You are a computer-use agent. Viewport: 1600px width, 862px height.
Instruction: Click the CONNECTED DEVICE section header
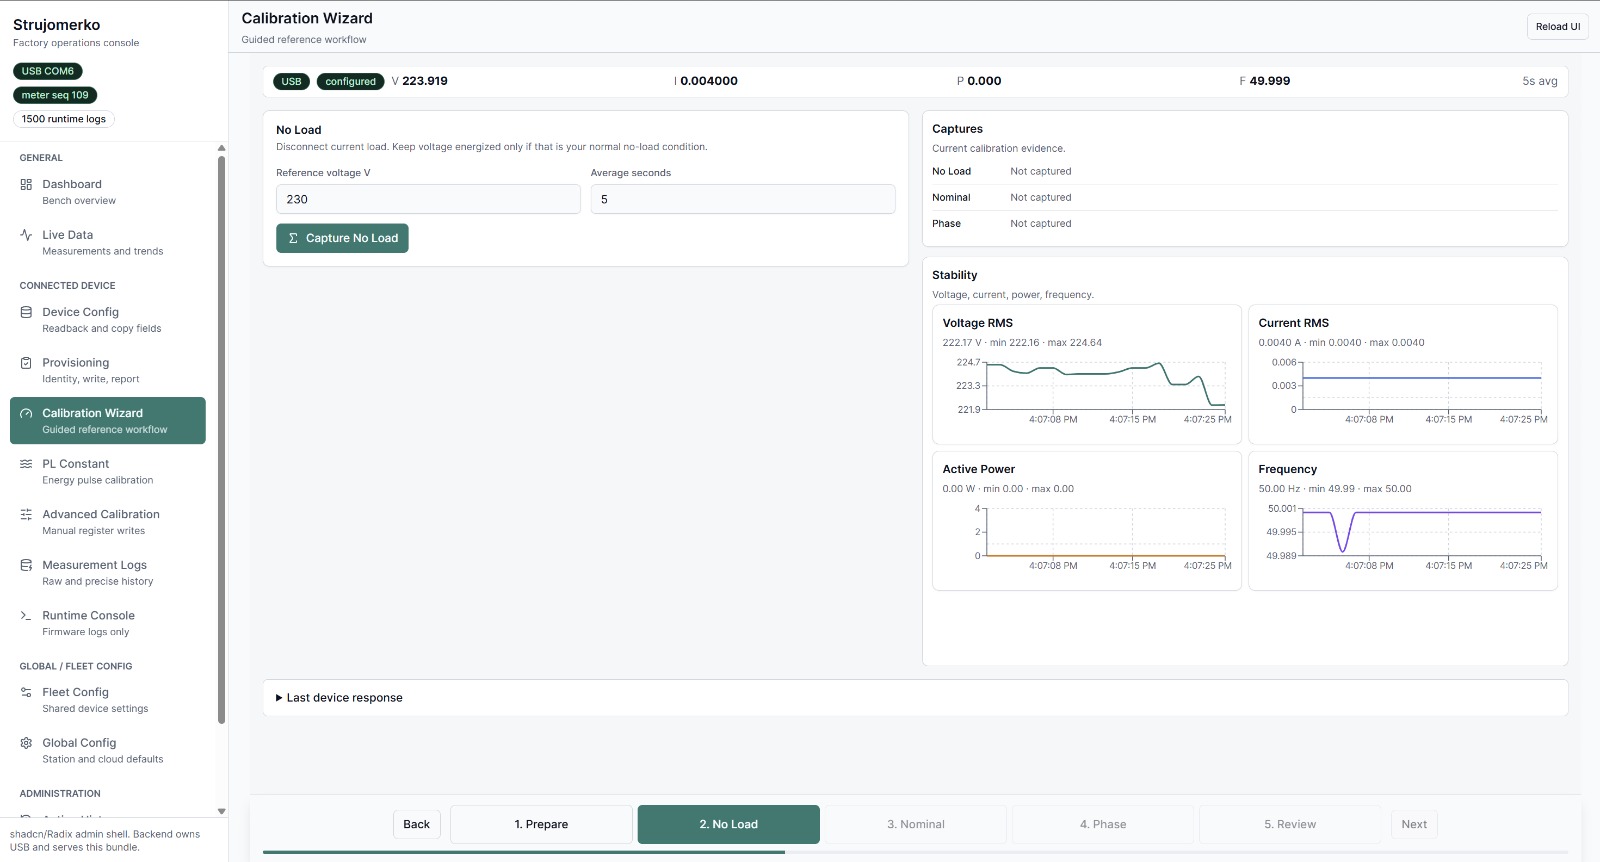(68, 286)
